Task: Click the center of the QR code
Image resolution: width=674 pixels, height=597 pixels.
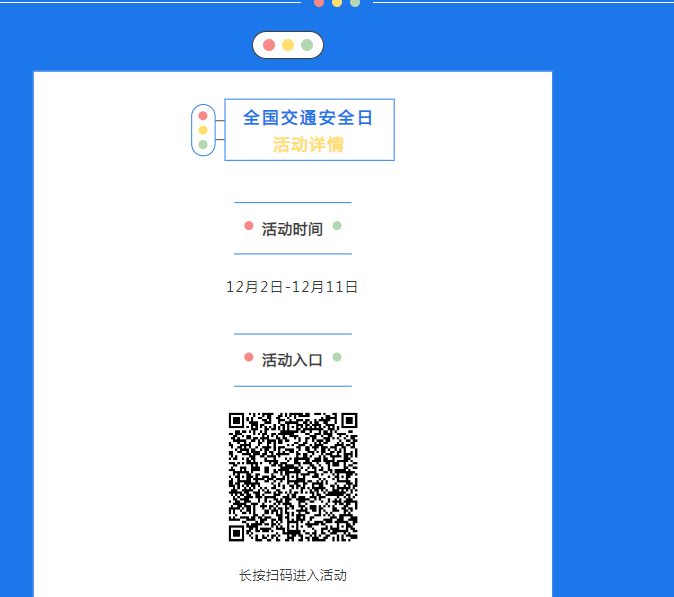Action: [293, 477]
